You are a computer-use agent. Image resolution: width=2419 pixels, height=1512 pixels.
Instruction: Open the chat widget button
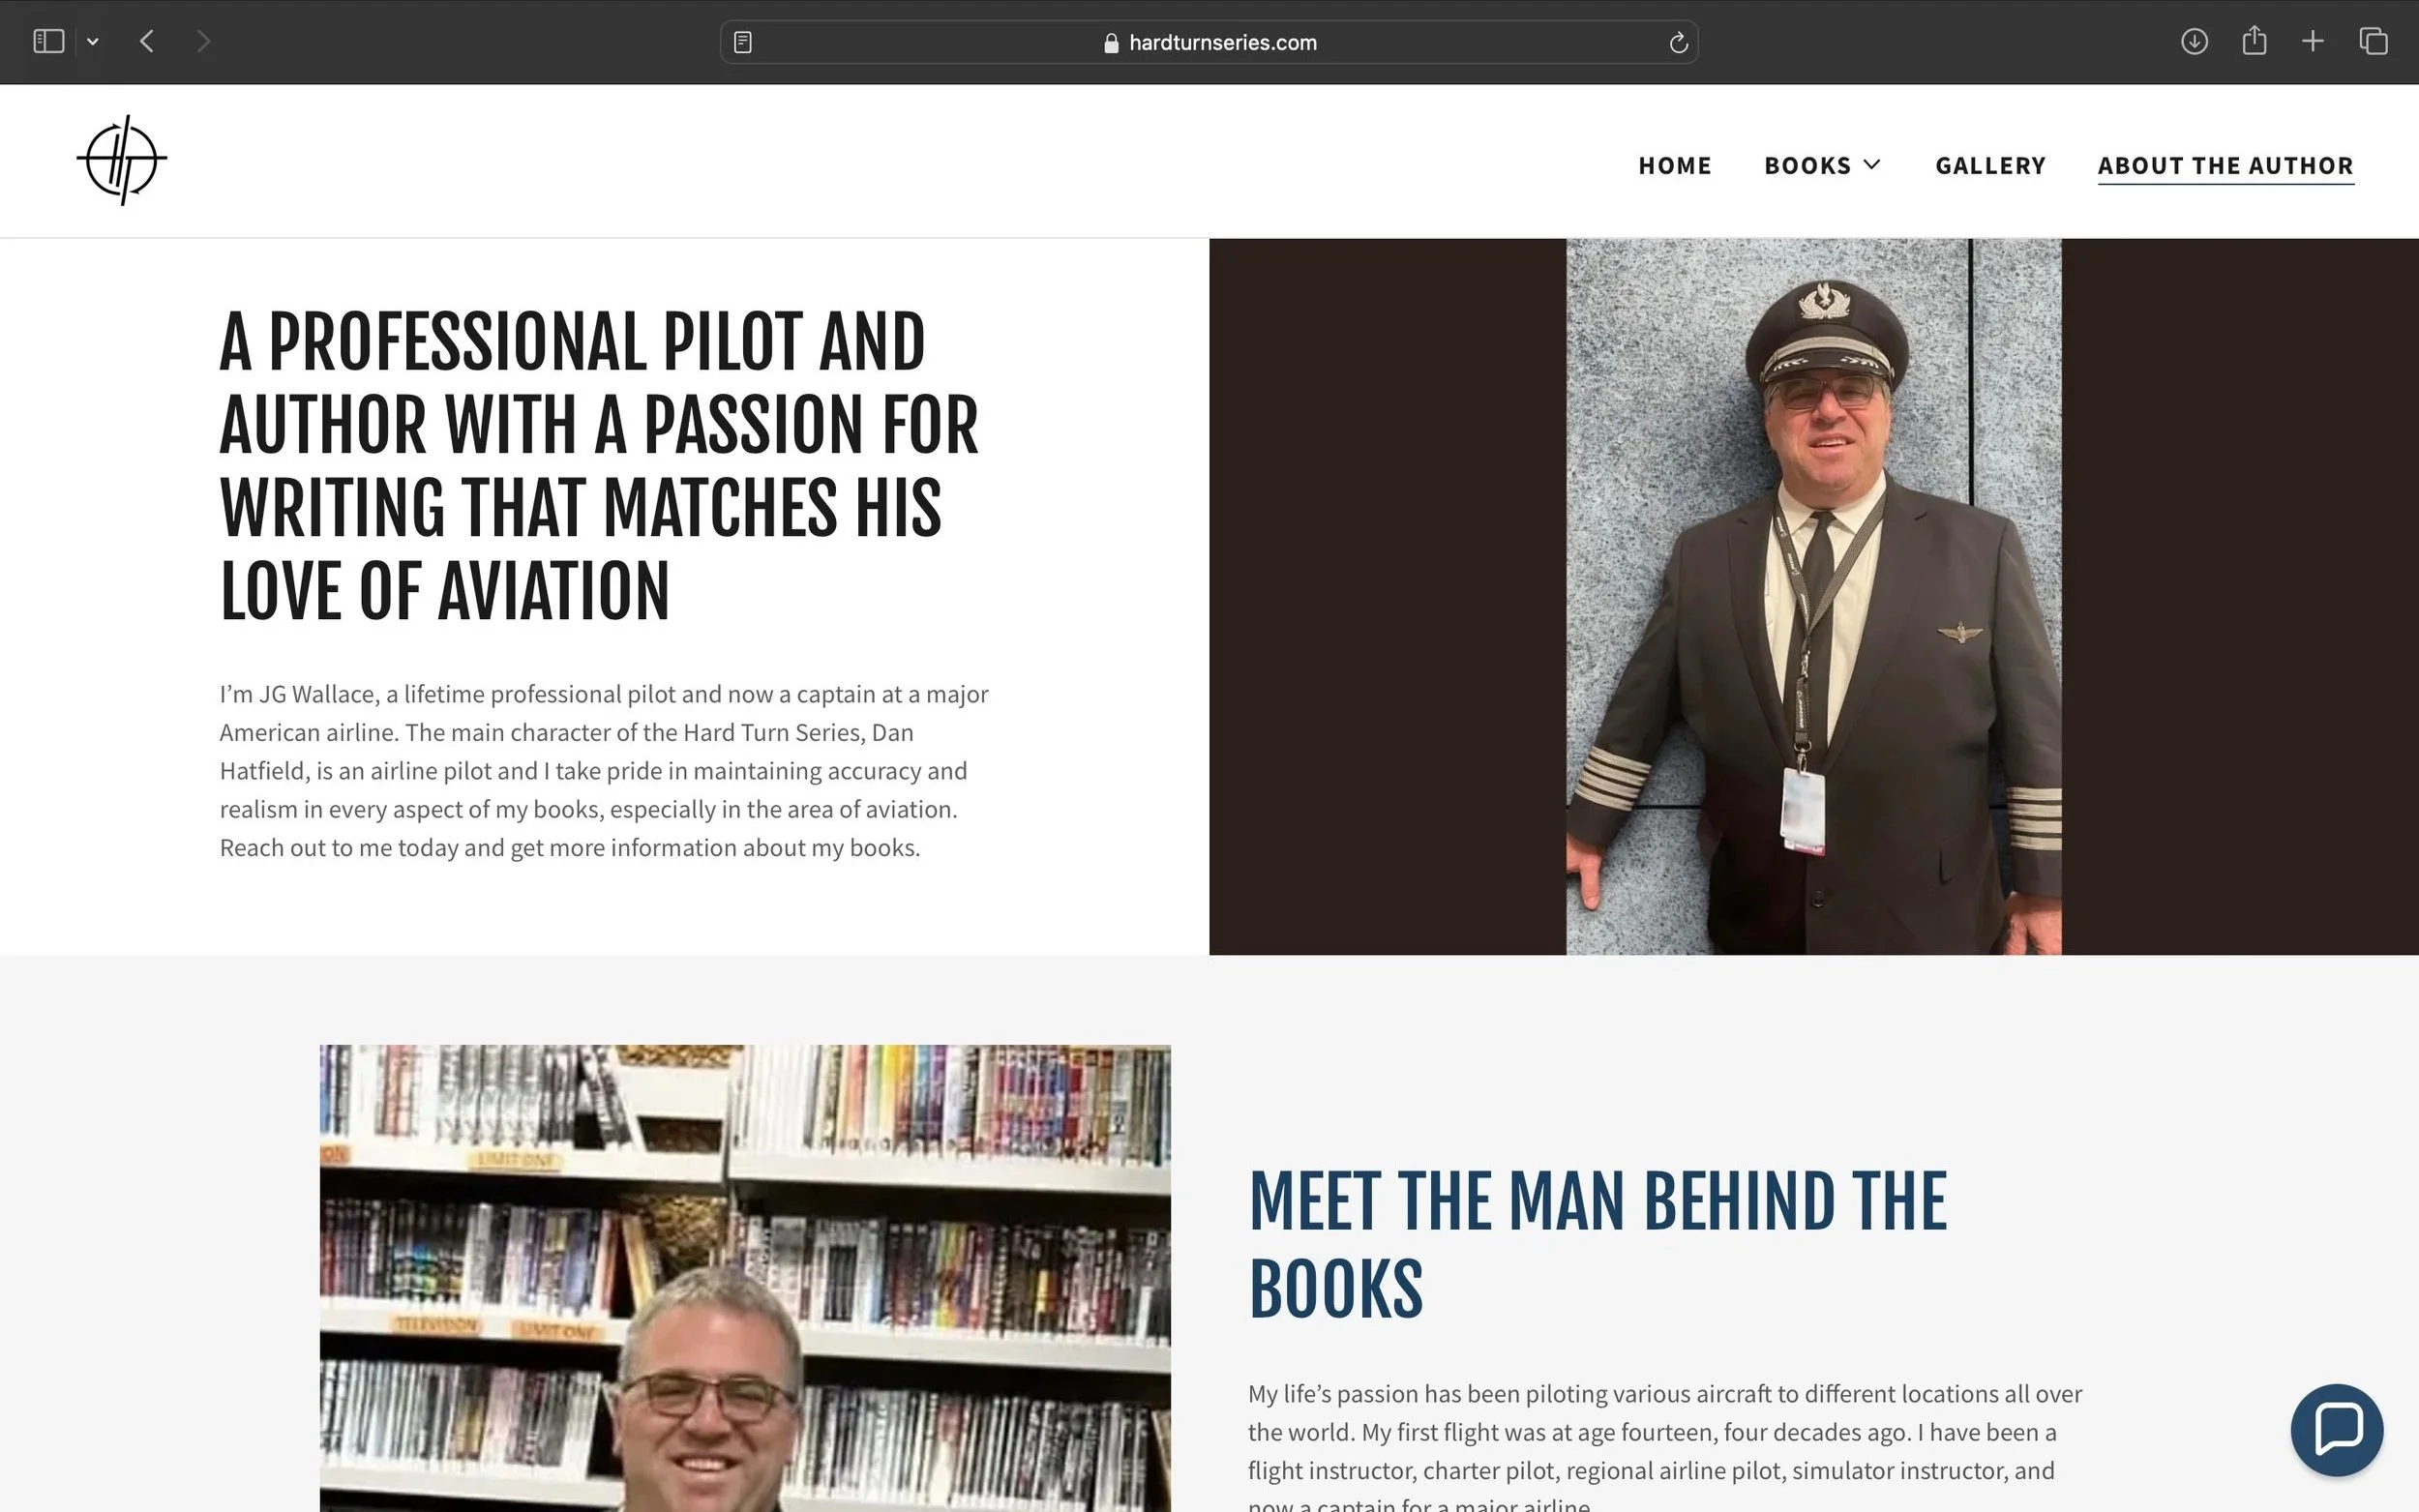click(2337, 1429)
